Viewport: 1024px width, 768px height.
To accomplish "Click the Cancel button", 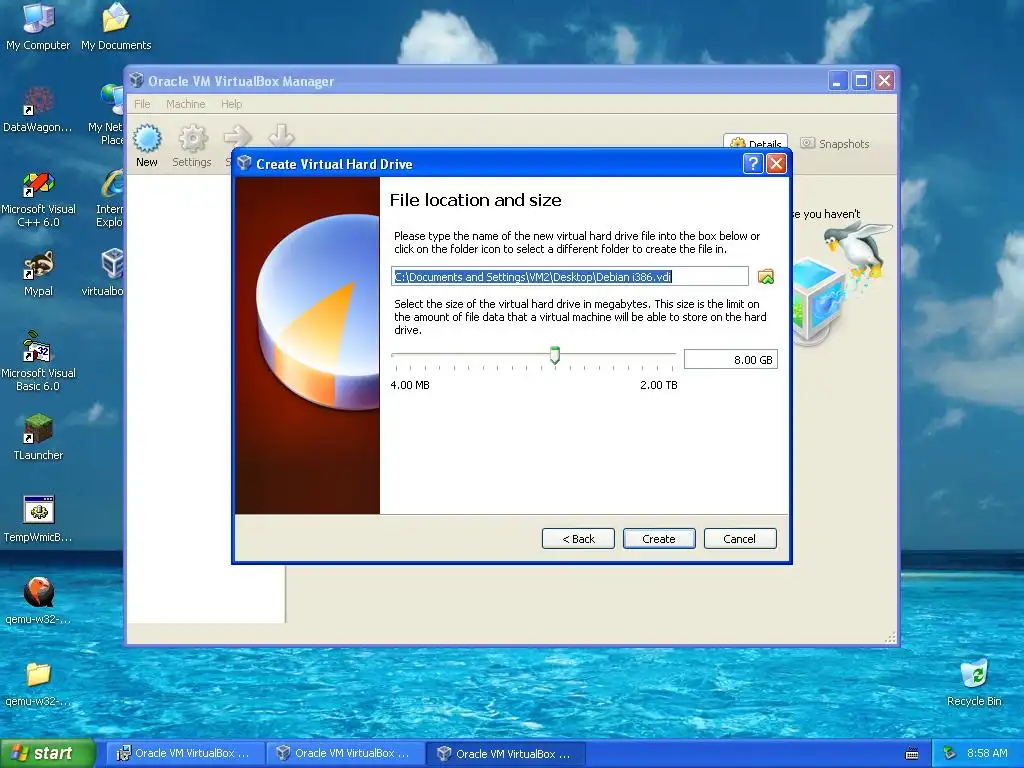I will tap(740, 539).
